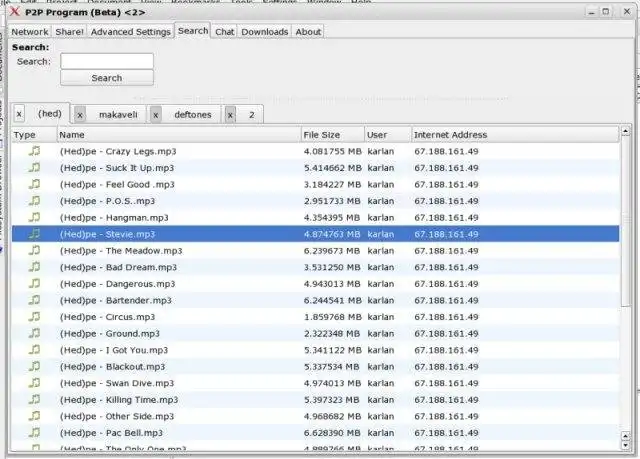This screenshot has width=640, height=459.
Task: Click music icon for Suck It Up.mp3
Action: coord(34,168)
